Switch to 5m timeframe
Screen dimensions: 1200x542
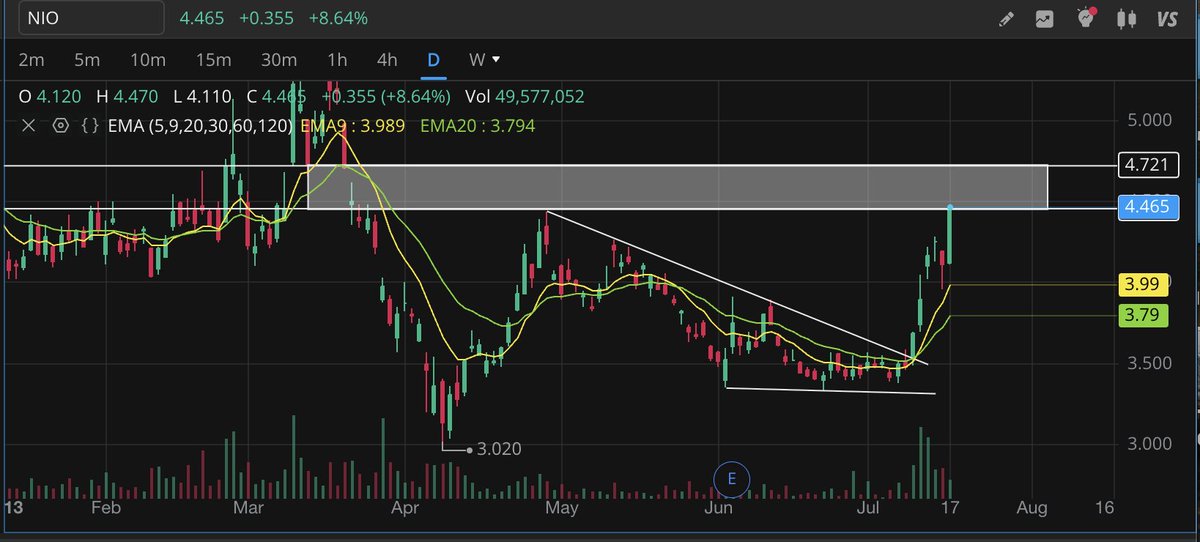(88, 60)
